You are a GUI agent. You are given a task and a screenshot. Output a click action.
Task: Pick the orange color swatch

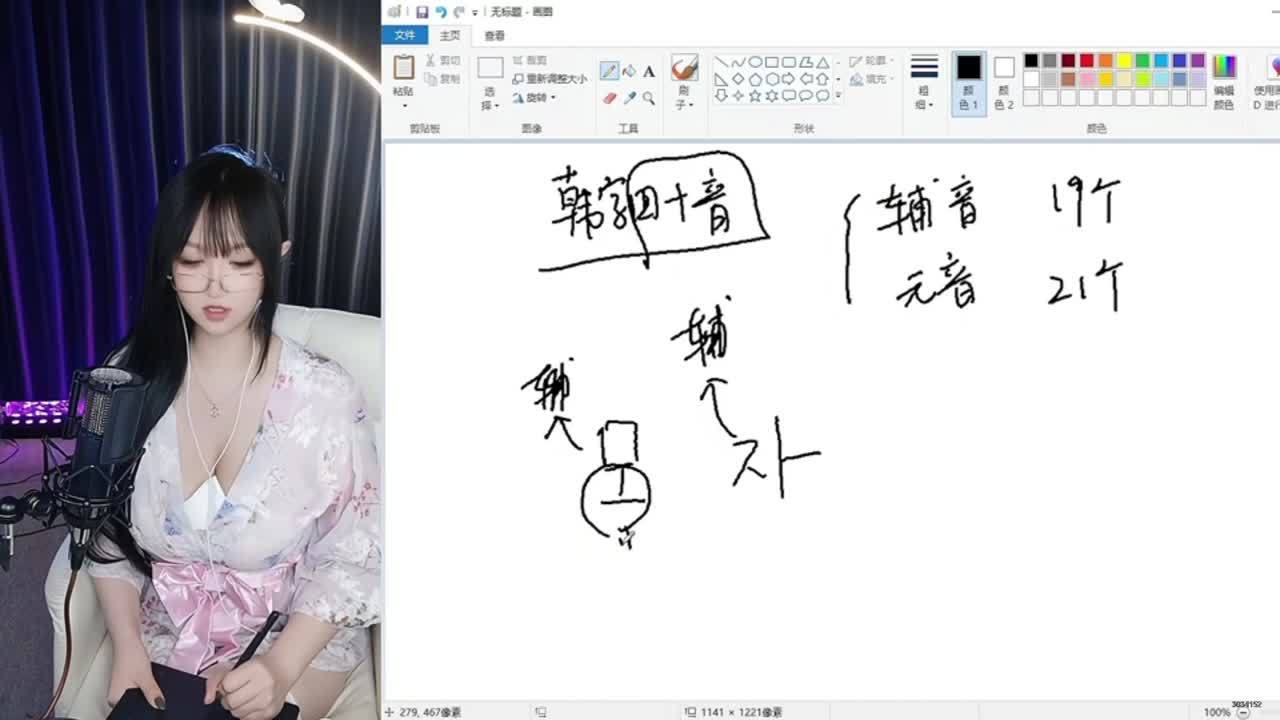1106,61
